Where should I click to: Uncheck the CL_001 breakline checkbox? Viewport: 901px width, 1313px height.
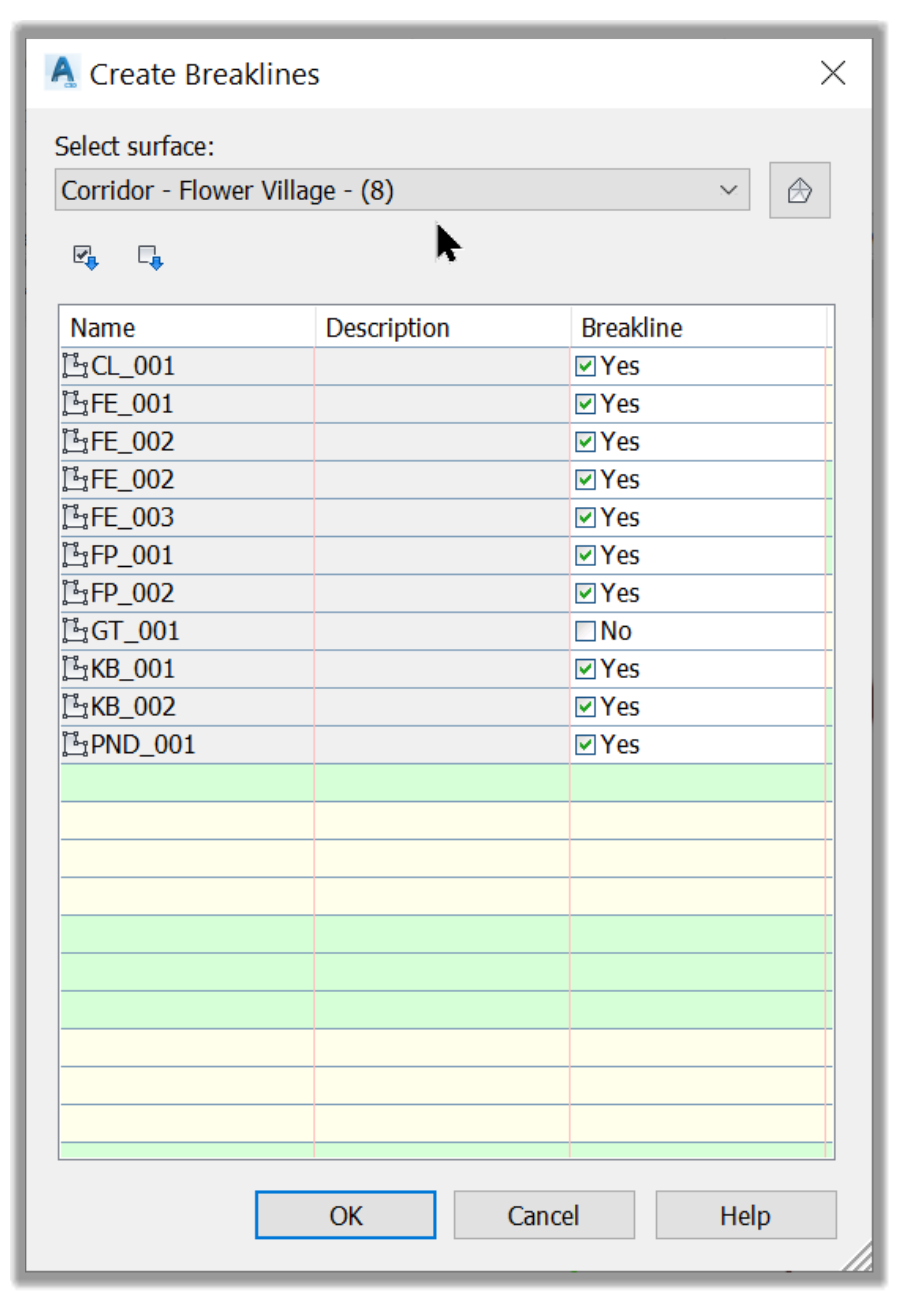586,366
